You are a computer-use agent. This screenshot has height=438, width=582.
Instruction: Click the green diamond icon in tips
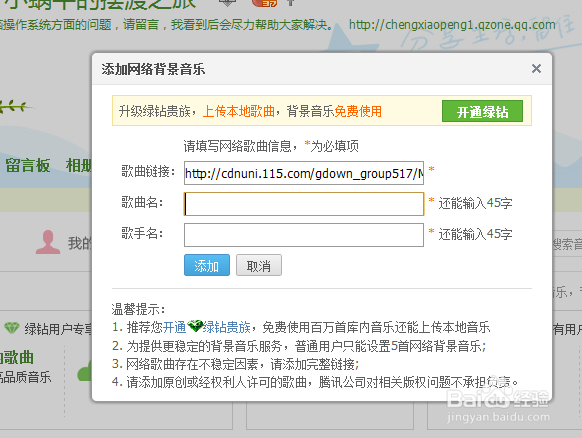(195, 326)
